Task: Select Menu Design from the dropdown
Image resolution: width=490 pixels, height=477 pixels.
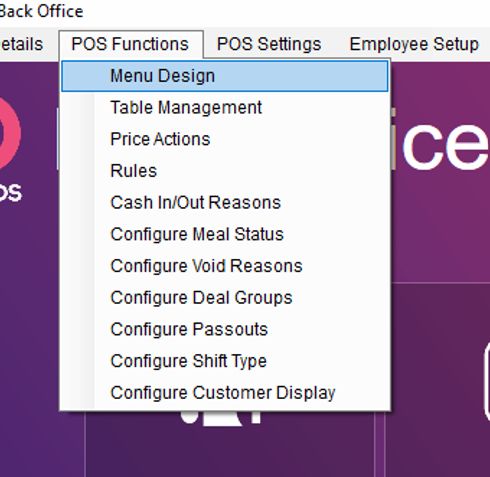Action: pyautogui.click(x=225, y=76)
